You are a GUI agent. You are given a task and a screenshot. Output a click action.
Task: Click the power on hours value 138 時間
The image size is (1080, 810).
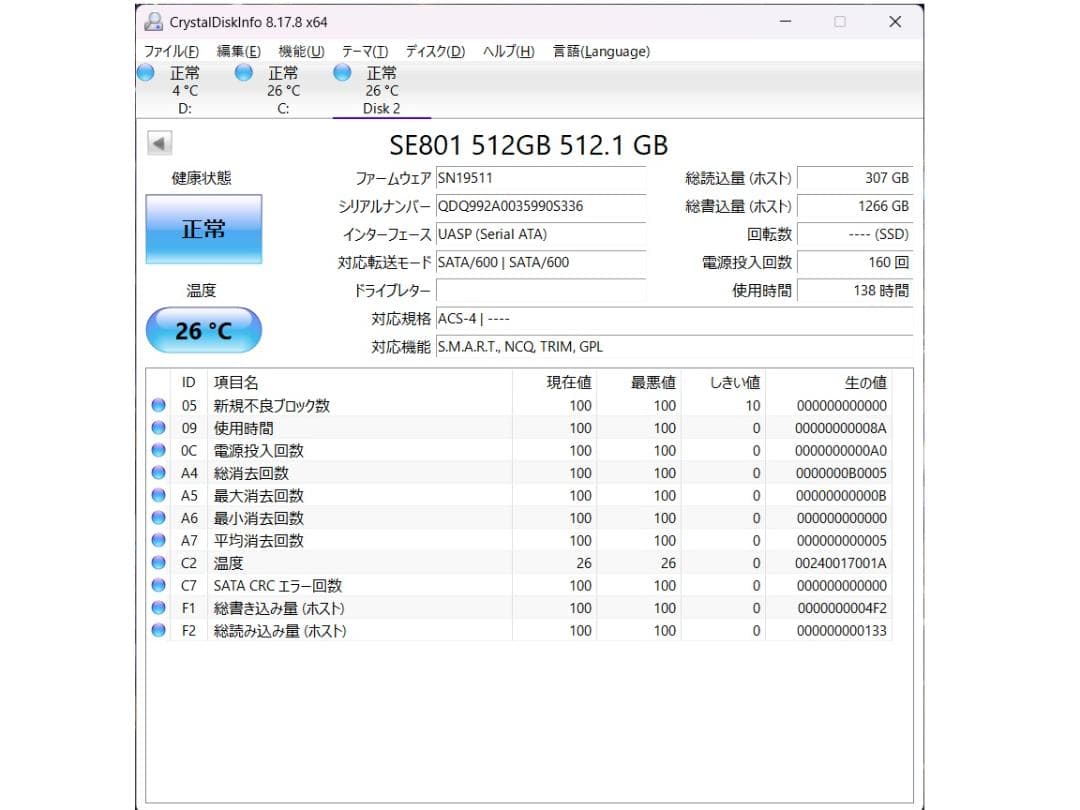coord(855,291)
